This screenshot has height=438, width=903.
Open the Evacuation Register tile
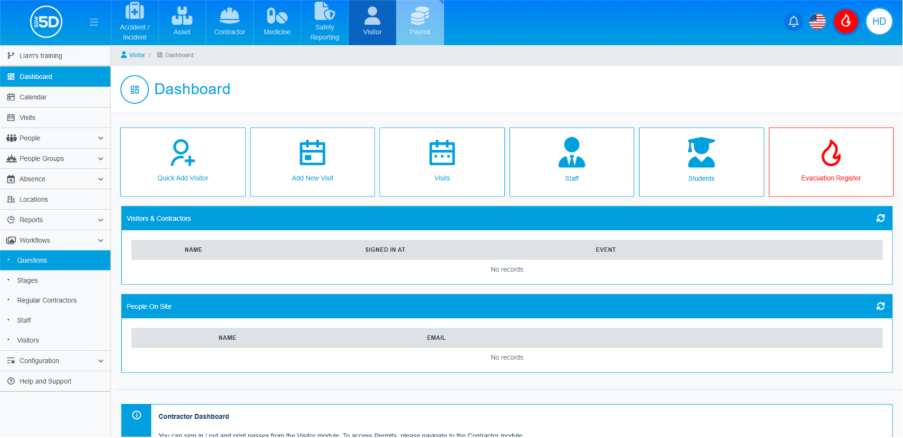[x=830, y=161]
